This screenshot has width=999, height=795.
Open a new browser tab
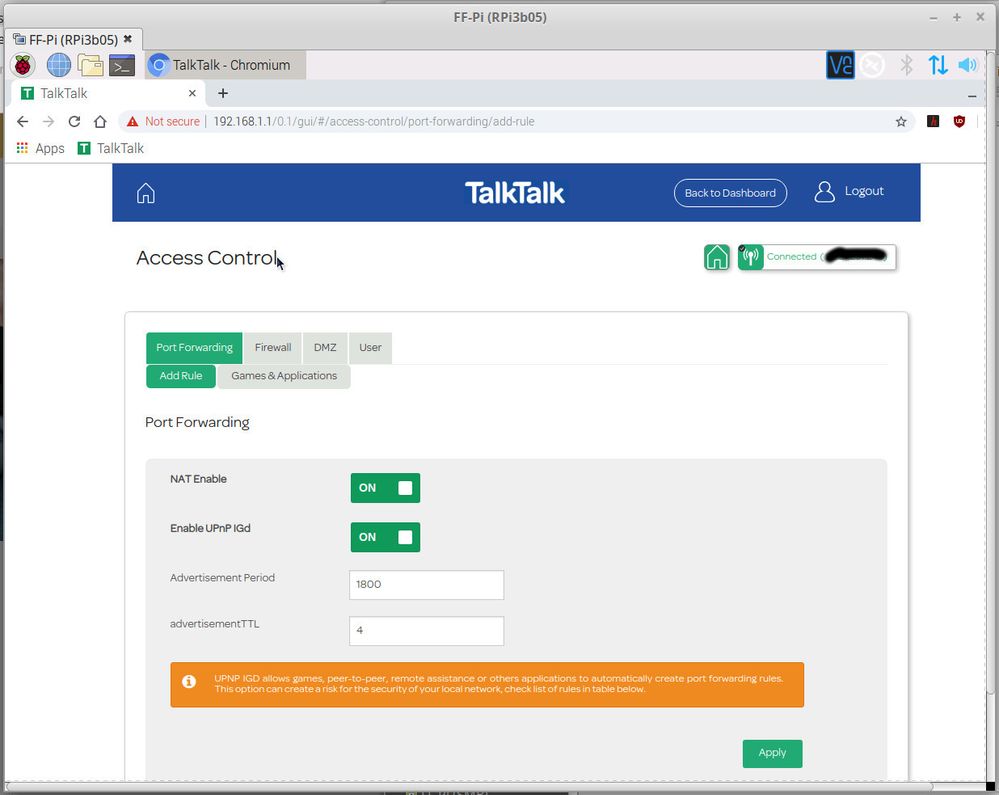(x=223, y=93)
